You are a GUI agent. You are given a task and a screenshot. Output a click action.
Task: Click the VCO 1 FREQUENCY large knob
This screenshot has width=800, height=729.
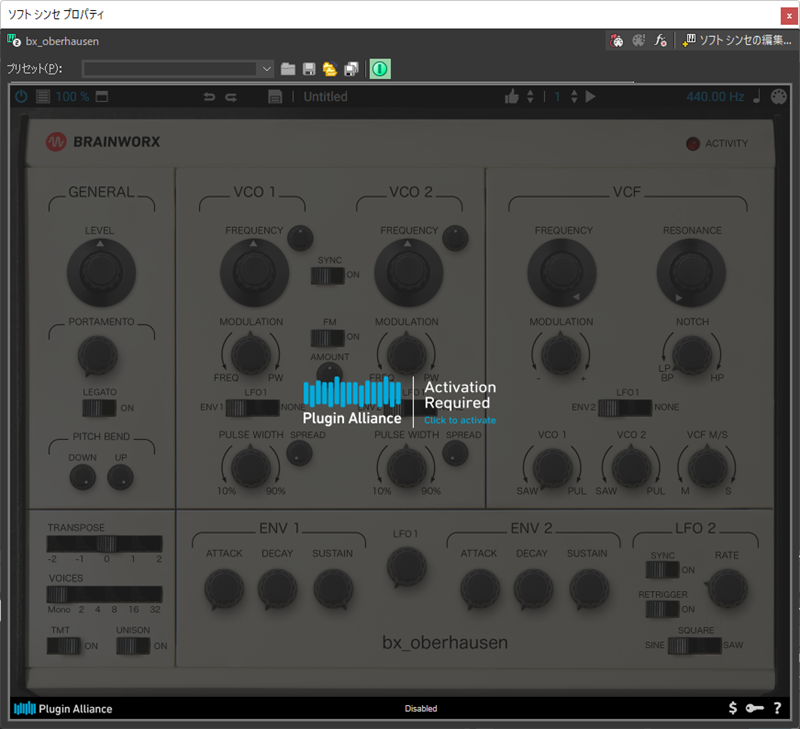254,272
